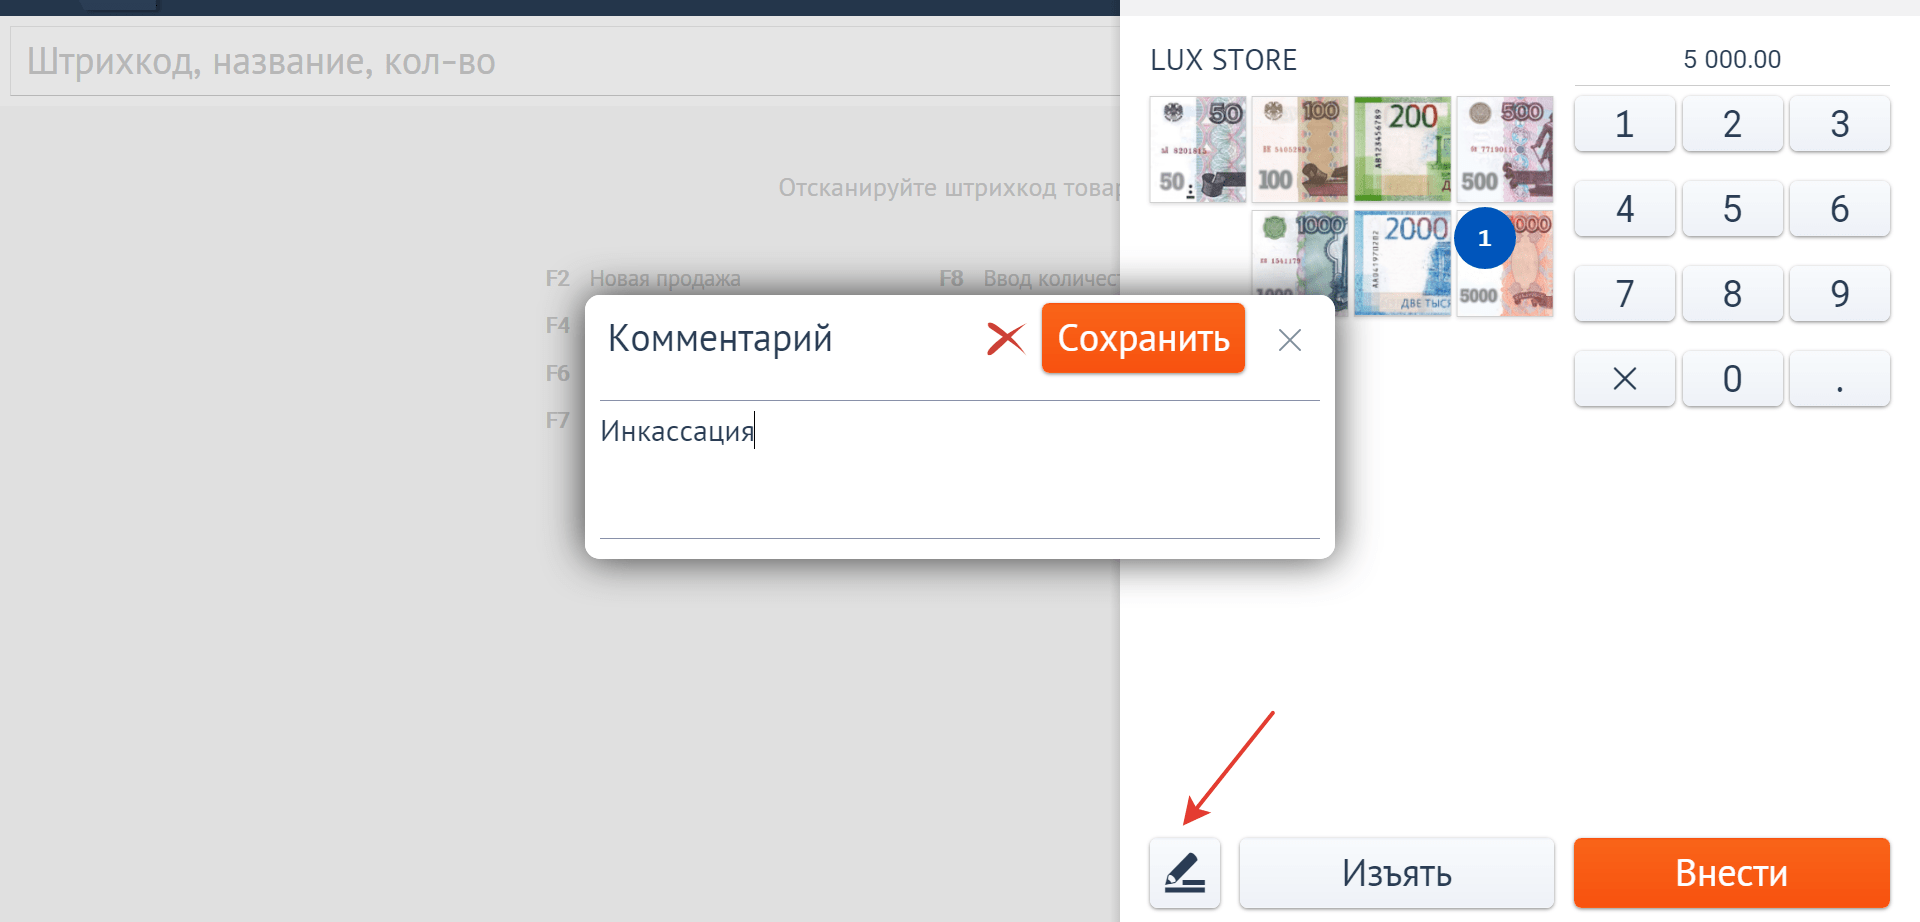
Task: Click the LUX STORE title
Action: pyautogui.click(x=1223, y=60)
